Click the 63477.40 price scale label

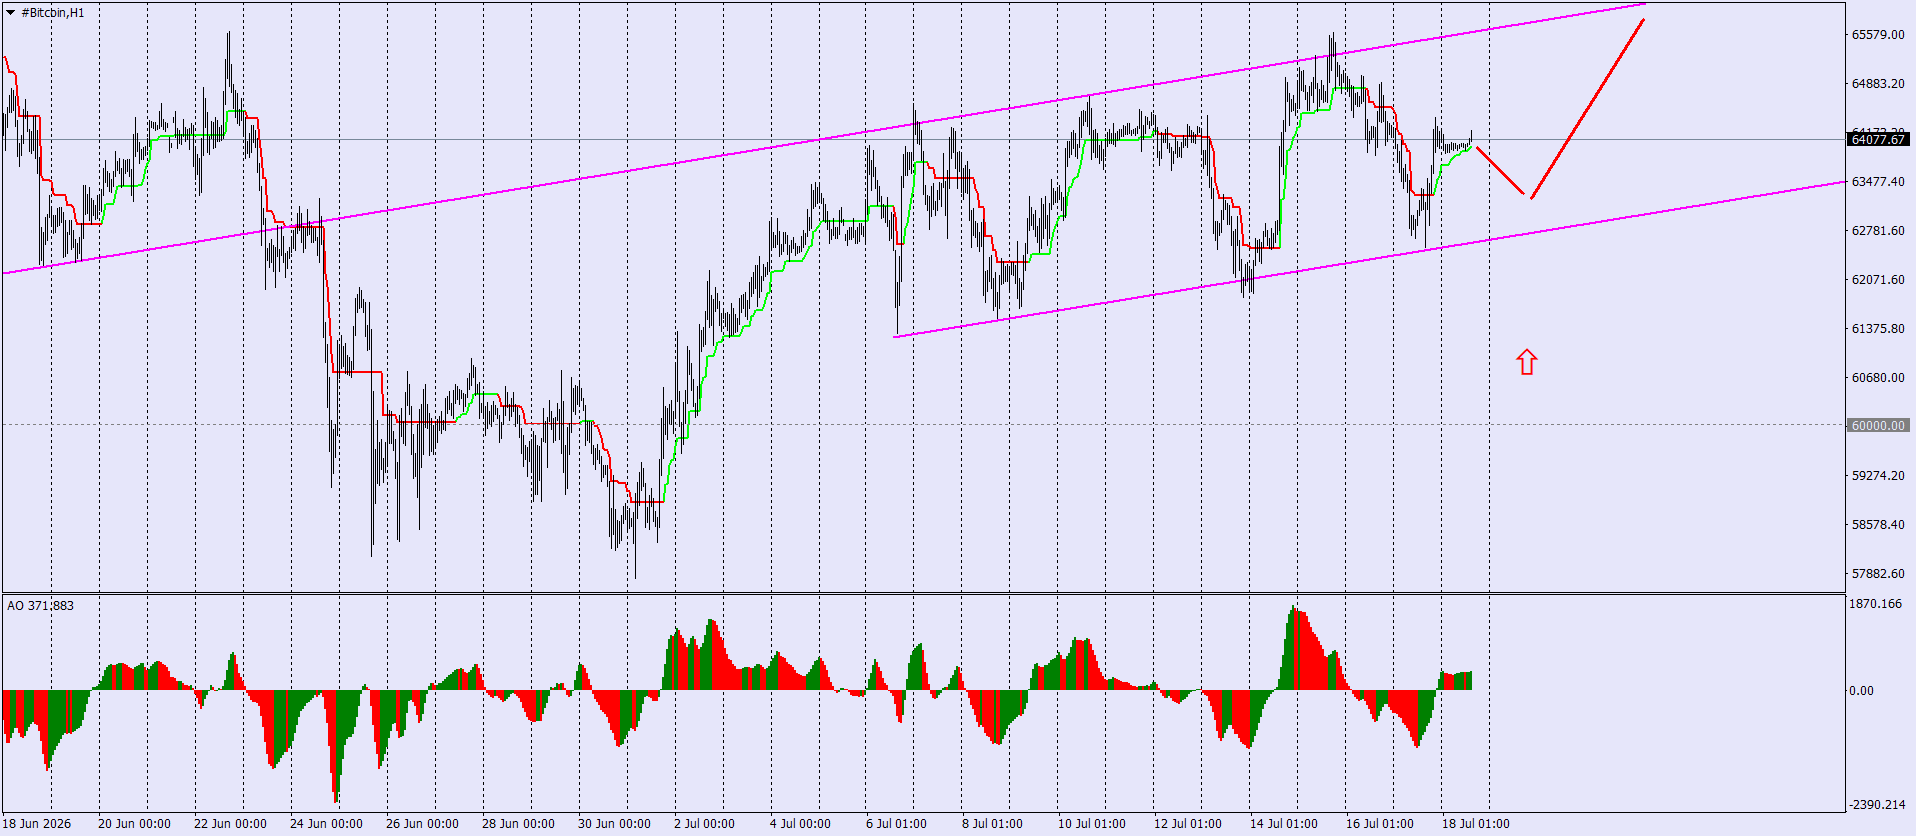[1878, 182]
